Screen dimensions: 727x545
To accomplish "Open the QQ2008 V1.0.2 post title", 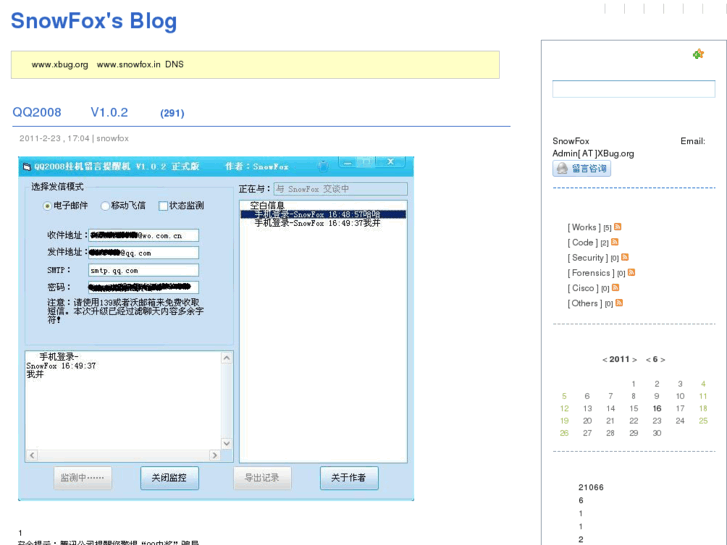I will [70, 112].
